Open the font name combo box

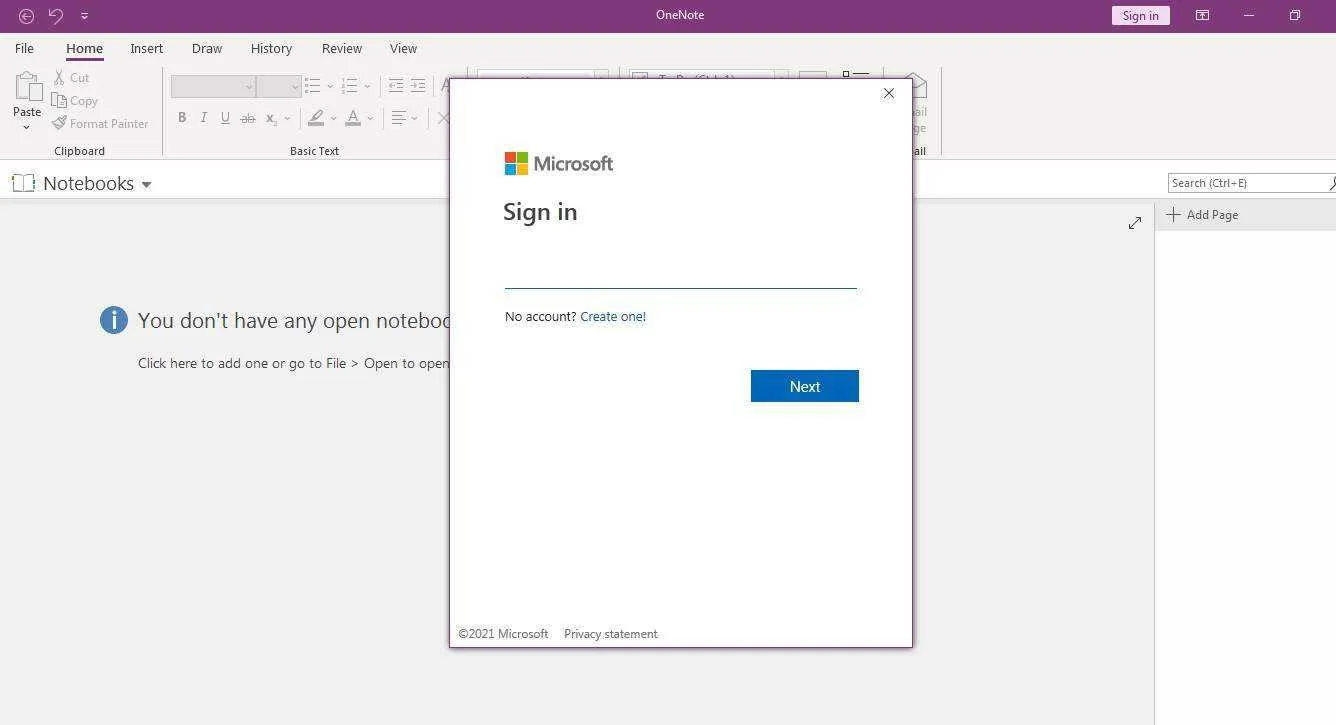click(x=213, y=86)
